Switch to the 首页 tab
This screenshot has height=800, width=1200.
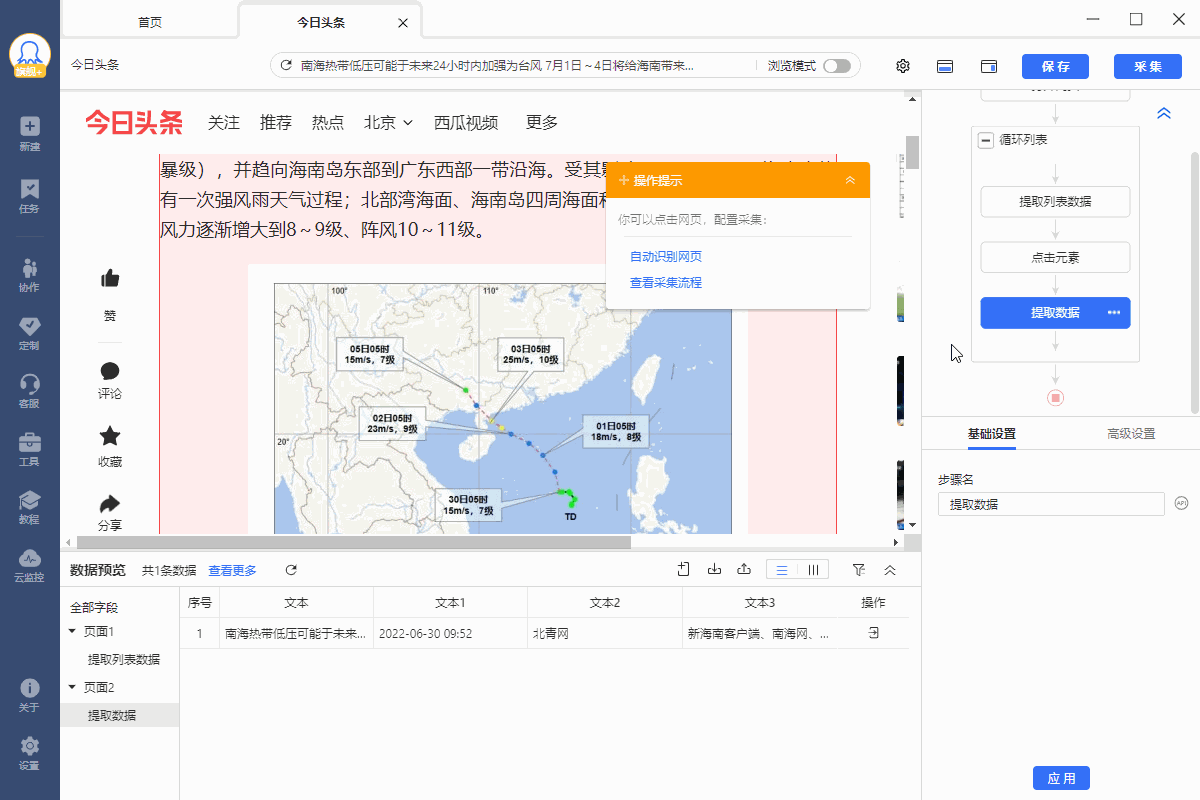[x=150, y=22]
